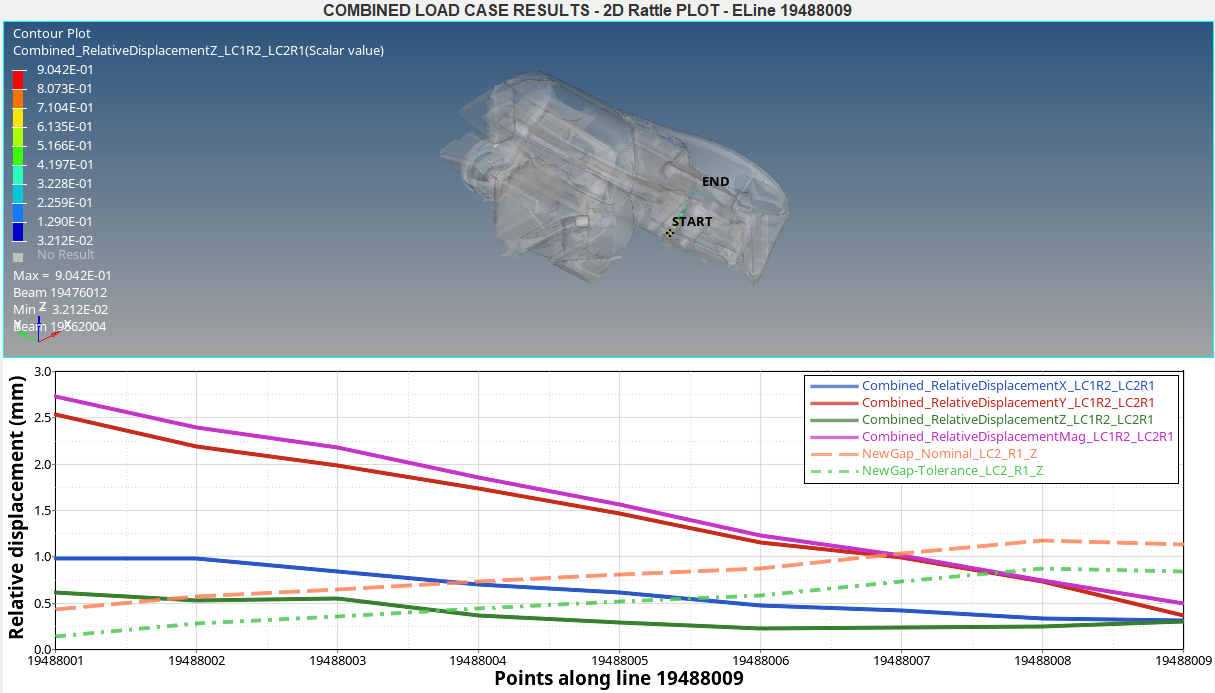The width and height of the screenshot is (1215, 693).
Task: Click legend value 5.166E-01
Action: [x=65, y=145]
